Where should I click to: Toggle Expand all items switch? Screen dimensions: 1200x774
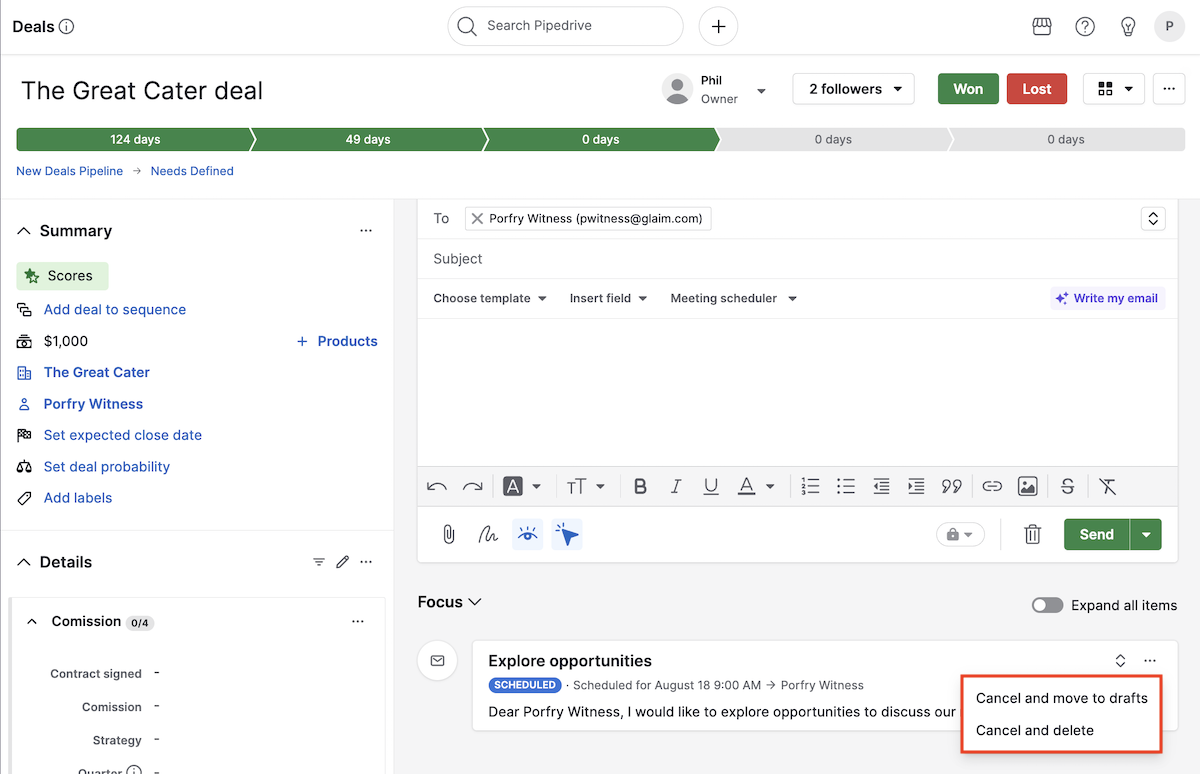[1047, 605]
